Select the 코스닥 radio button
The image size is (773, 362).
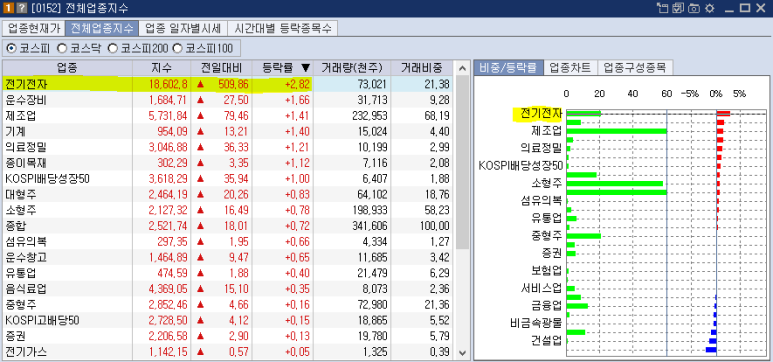[62, 48]
